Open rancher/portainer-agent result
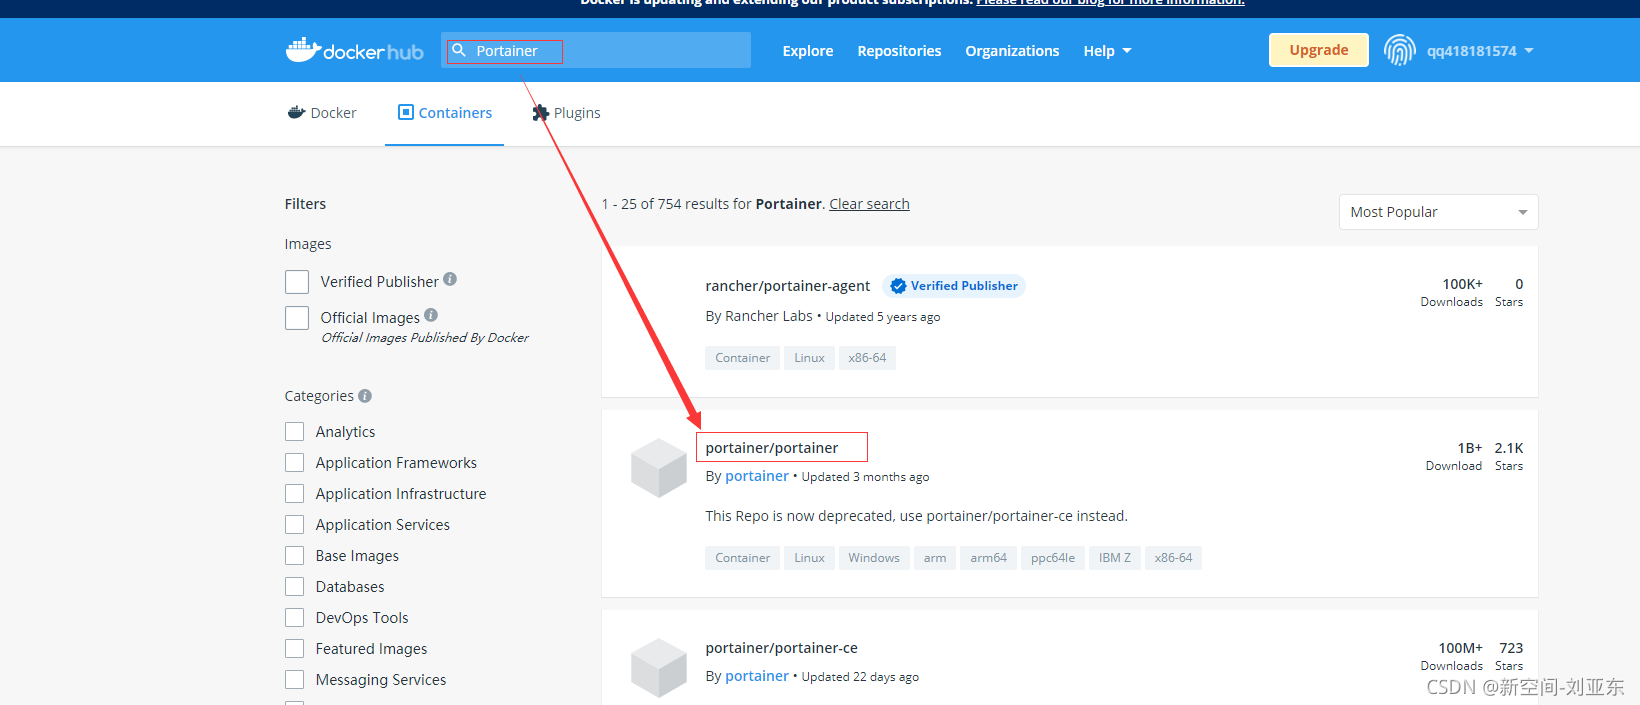Image resolution: width=1640 pixels, height=705 pixels. point(788,286)
